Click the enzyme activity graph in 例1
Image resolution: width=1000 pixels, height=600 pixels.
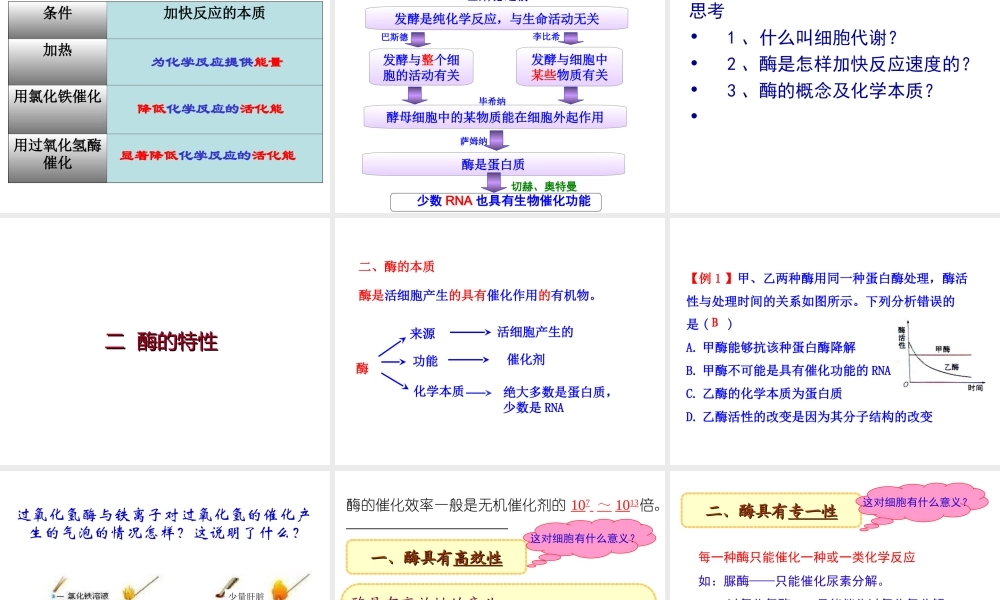click(x=941, y=356)
